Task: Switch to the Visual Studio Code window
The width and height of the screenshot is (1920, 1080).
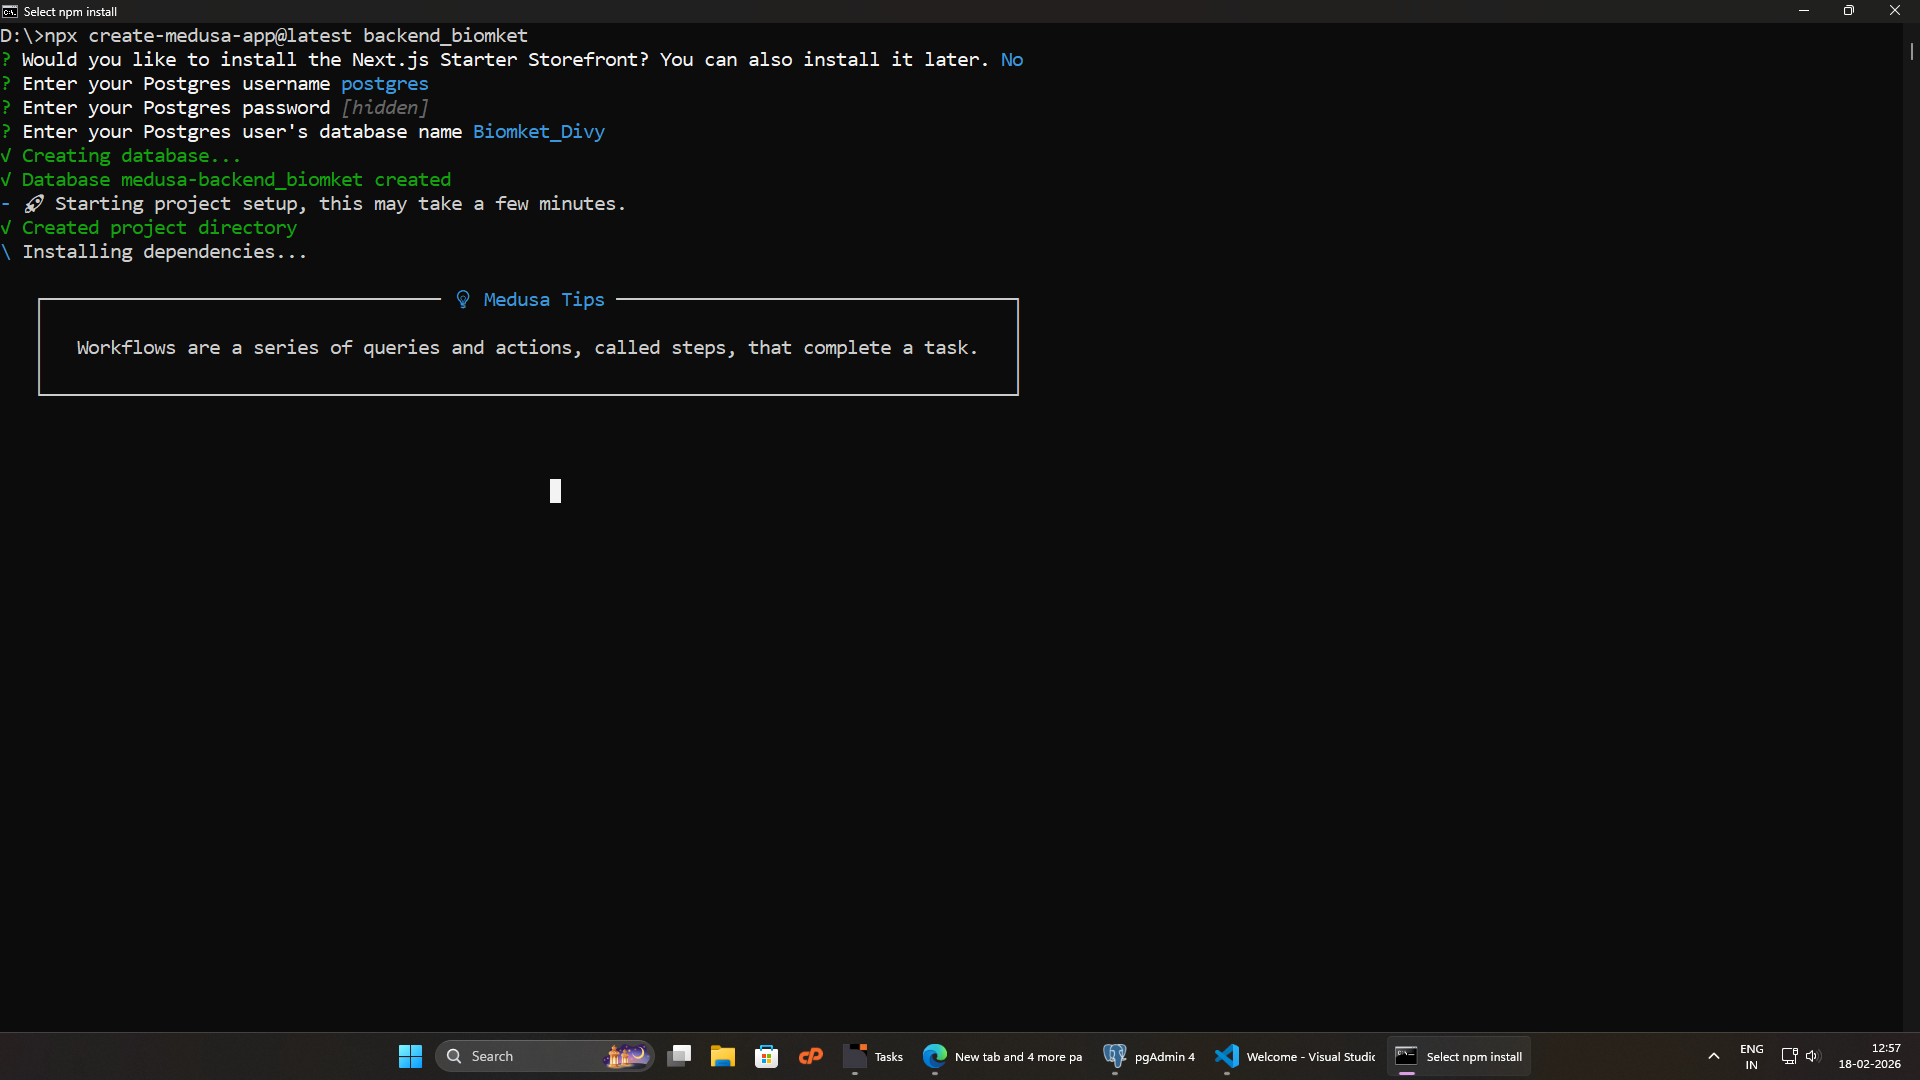Action: pyautogui.click(x=1295, y=1056)
